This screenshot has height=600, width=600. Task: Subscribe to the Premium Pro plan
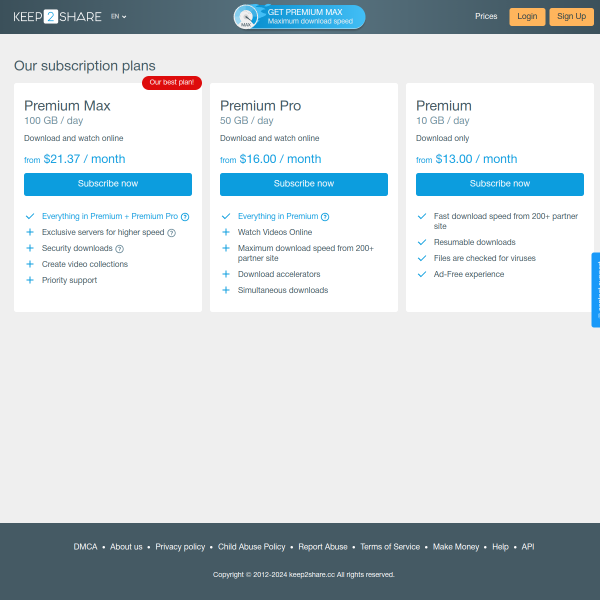(304, 184)
